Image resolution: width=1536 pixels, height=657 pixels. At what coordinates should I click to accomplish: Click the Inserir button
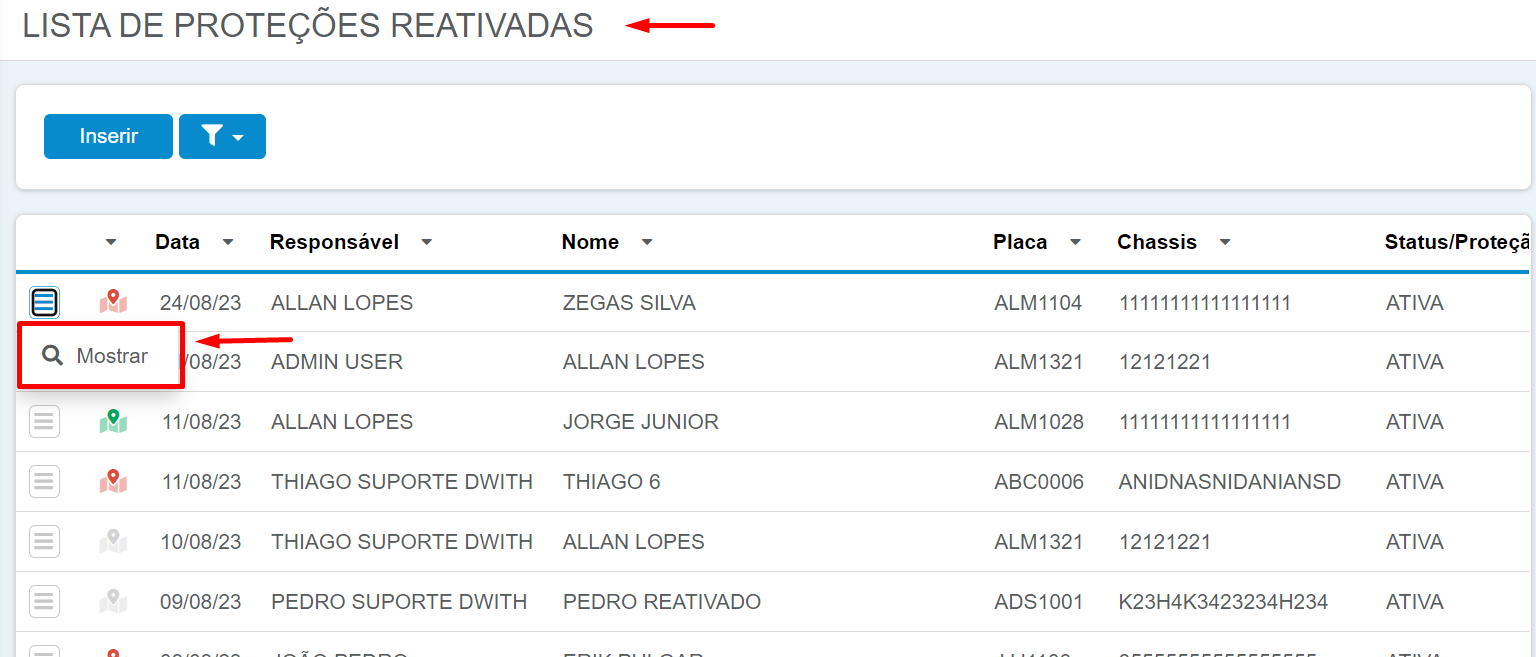pyautogui.click(x=108, y=136)
